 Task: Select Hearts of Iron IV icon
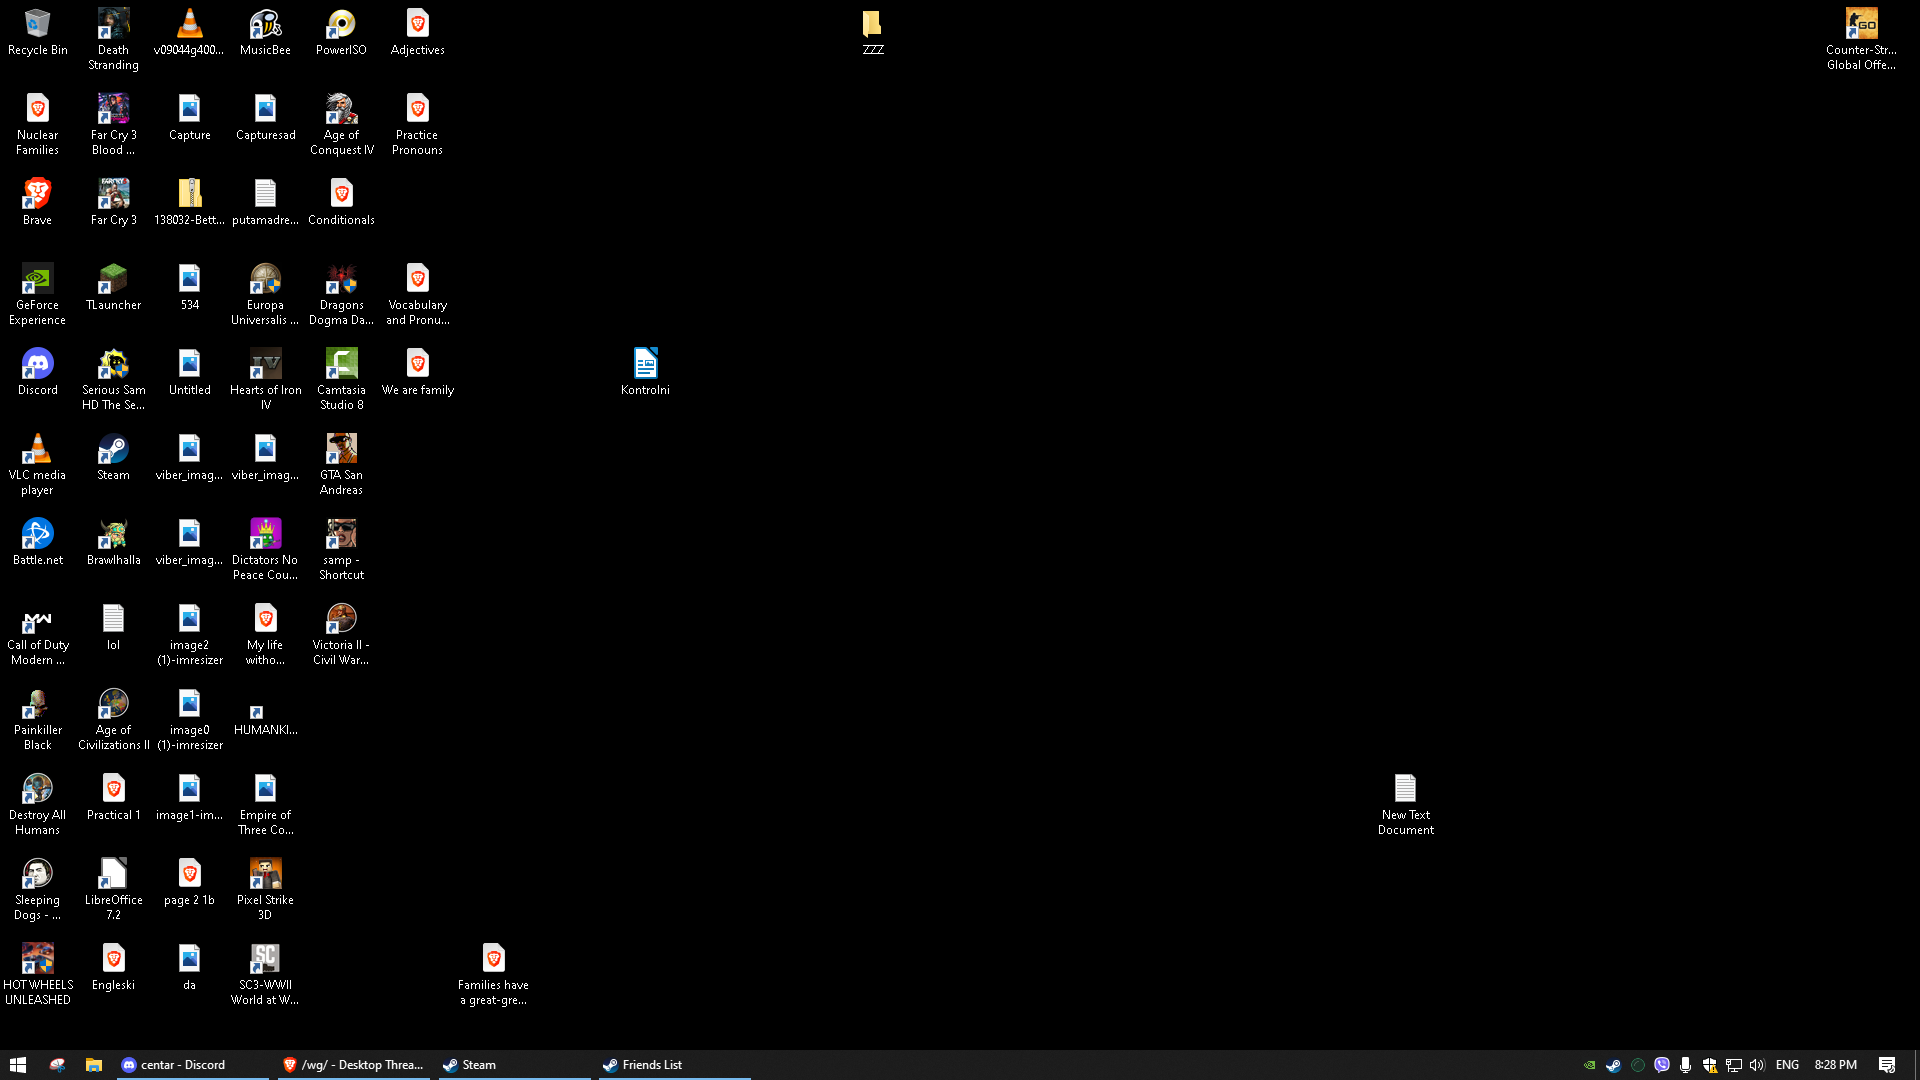pos(265,379)
